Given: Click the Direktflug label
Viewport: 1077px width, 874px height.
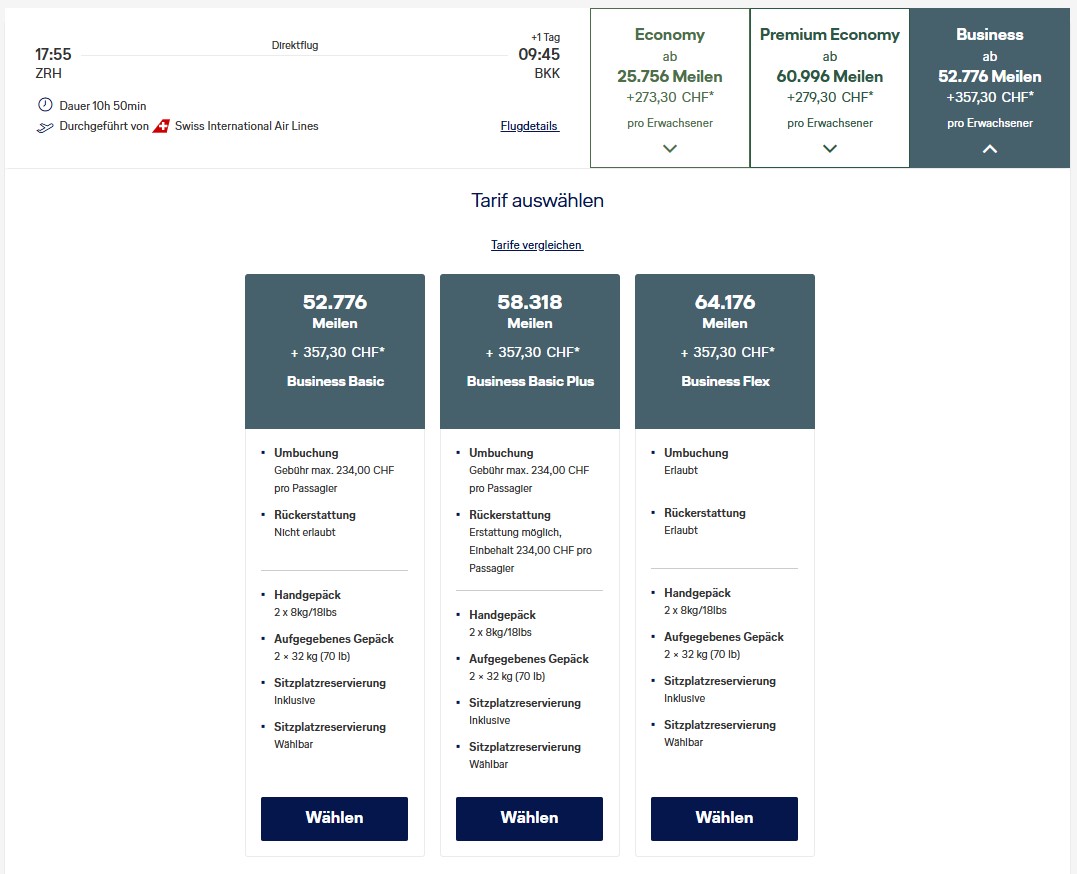Looking at the screenshot, I should point(295,45).
